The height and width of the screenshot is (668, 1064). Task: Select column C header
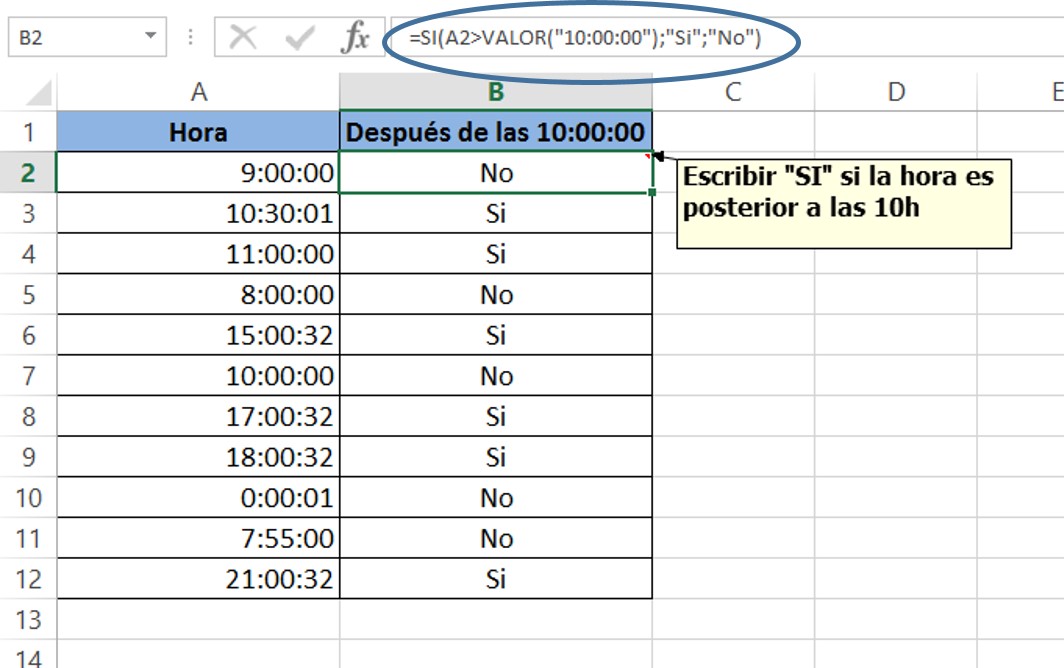coord(733,92)
